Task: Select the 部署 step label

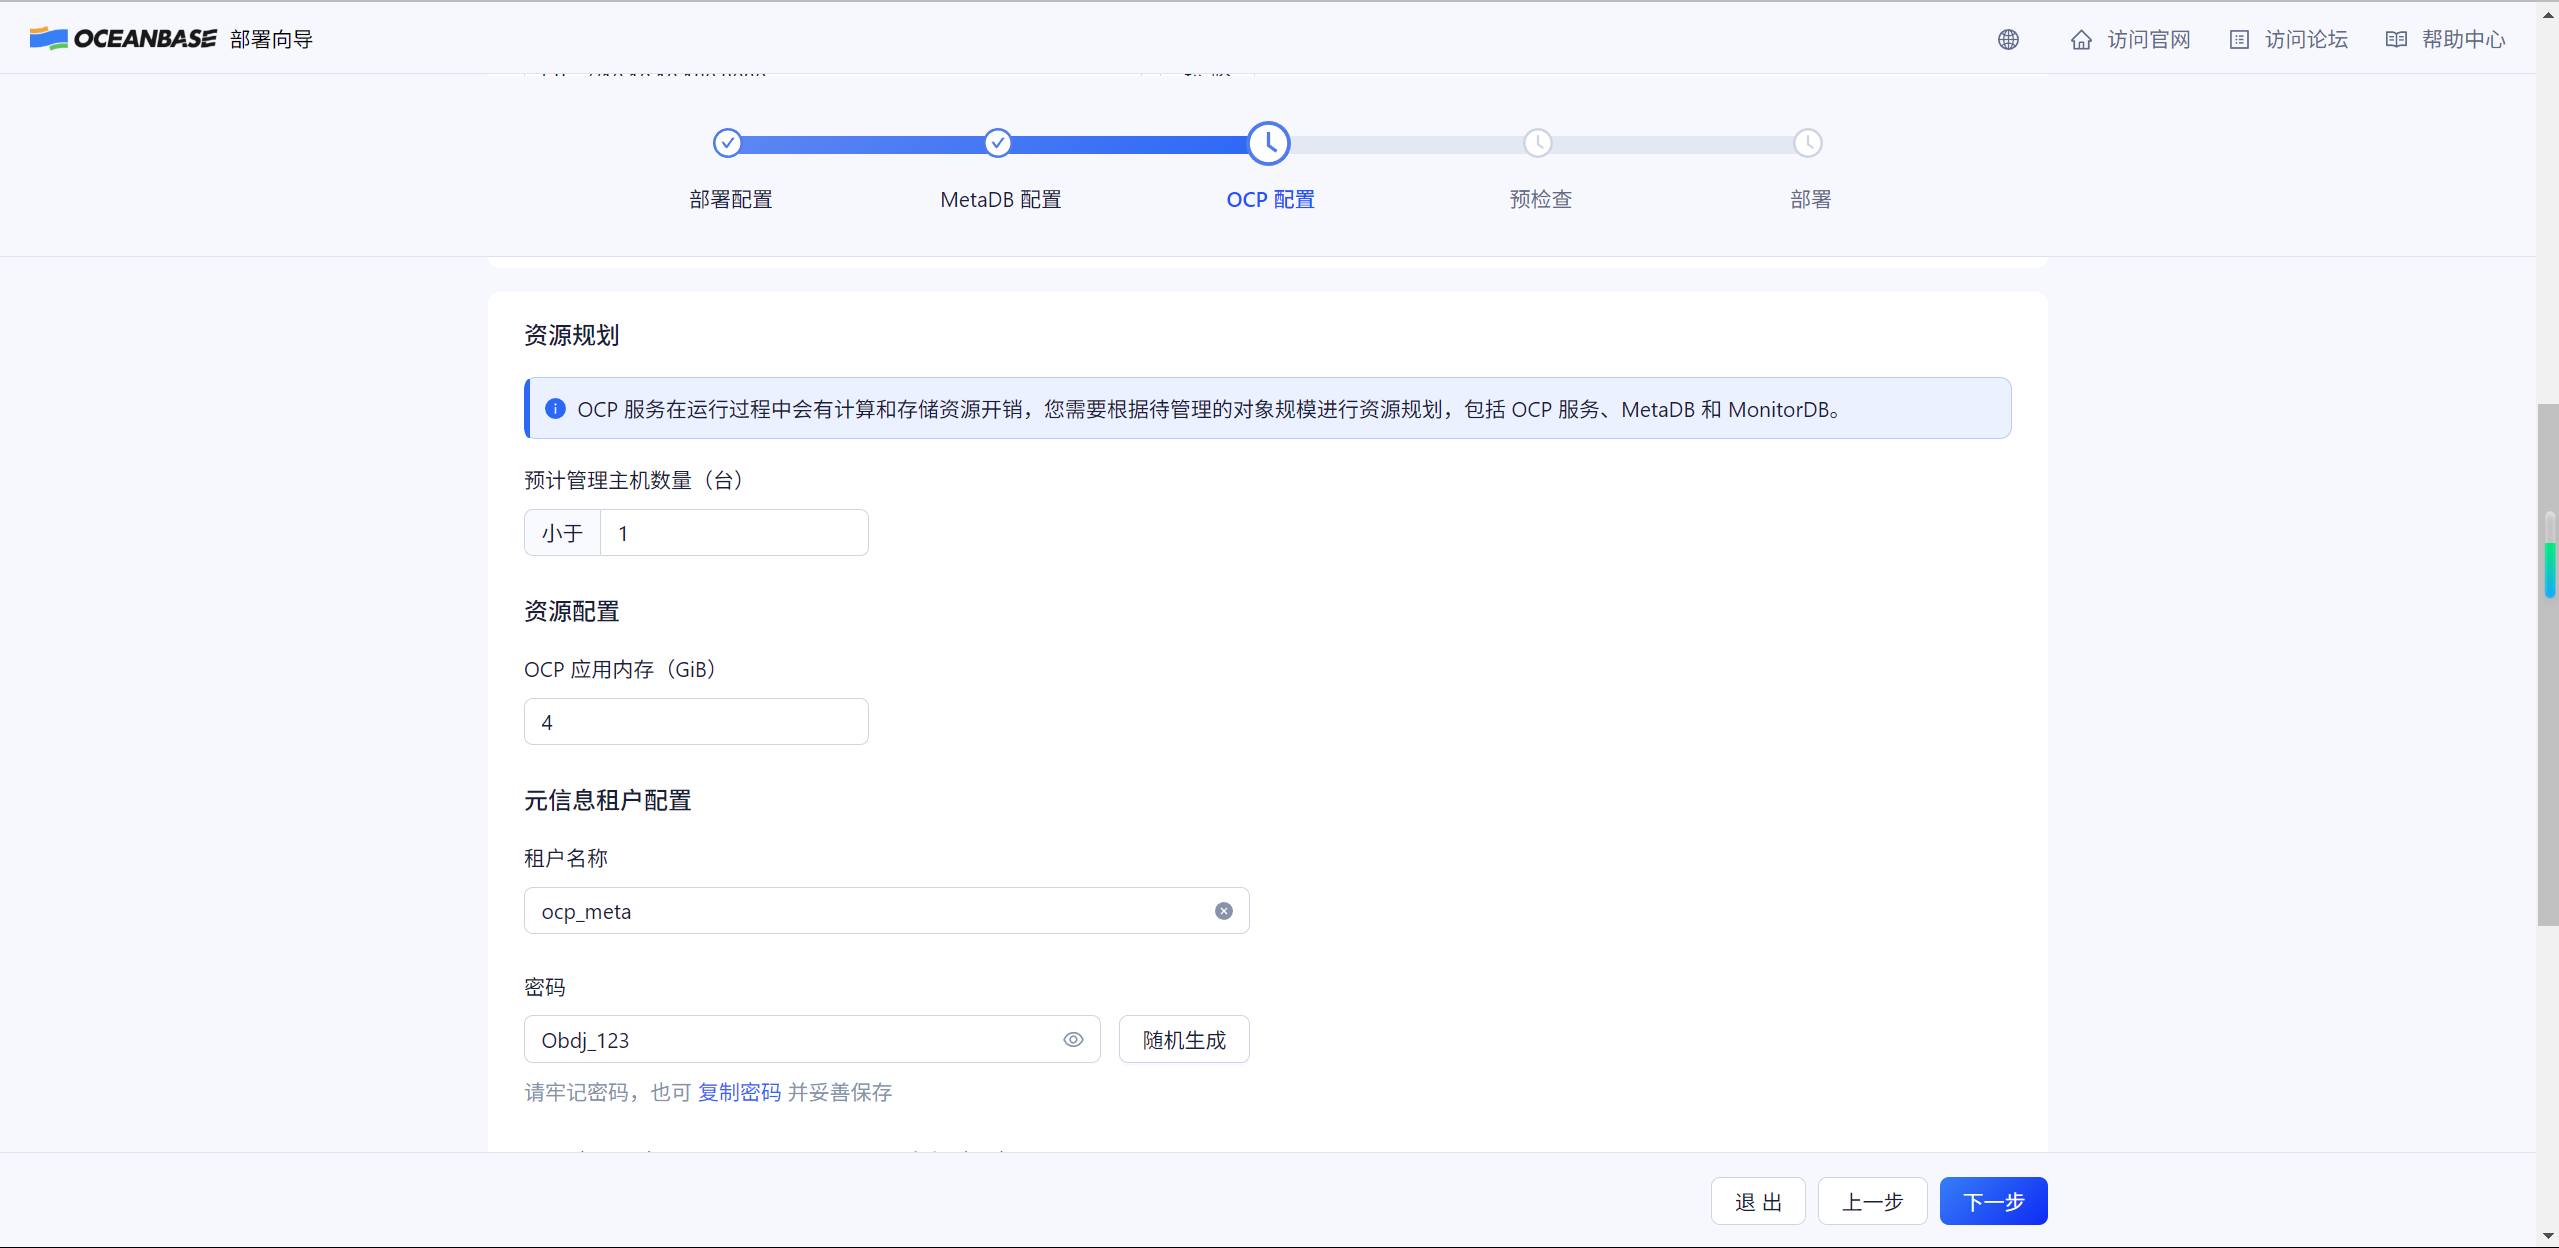Action: click(x=1810, y=199)
